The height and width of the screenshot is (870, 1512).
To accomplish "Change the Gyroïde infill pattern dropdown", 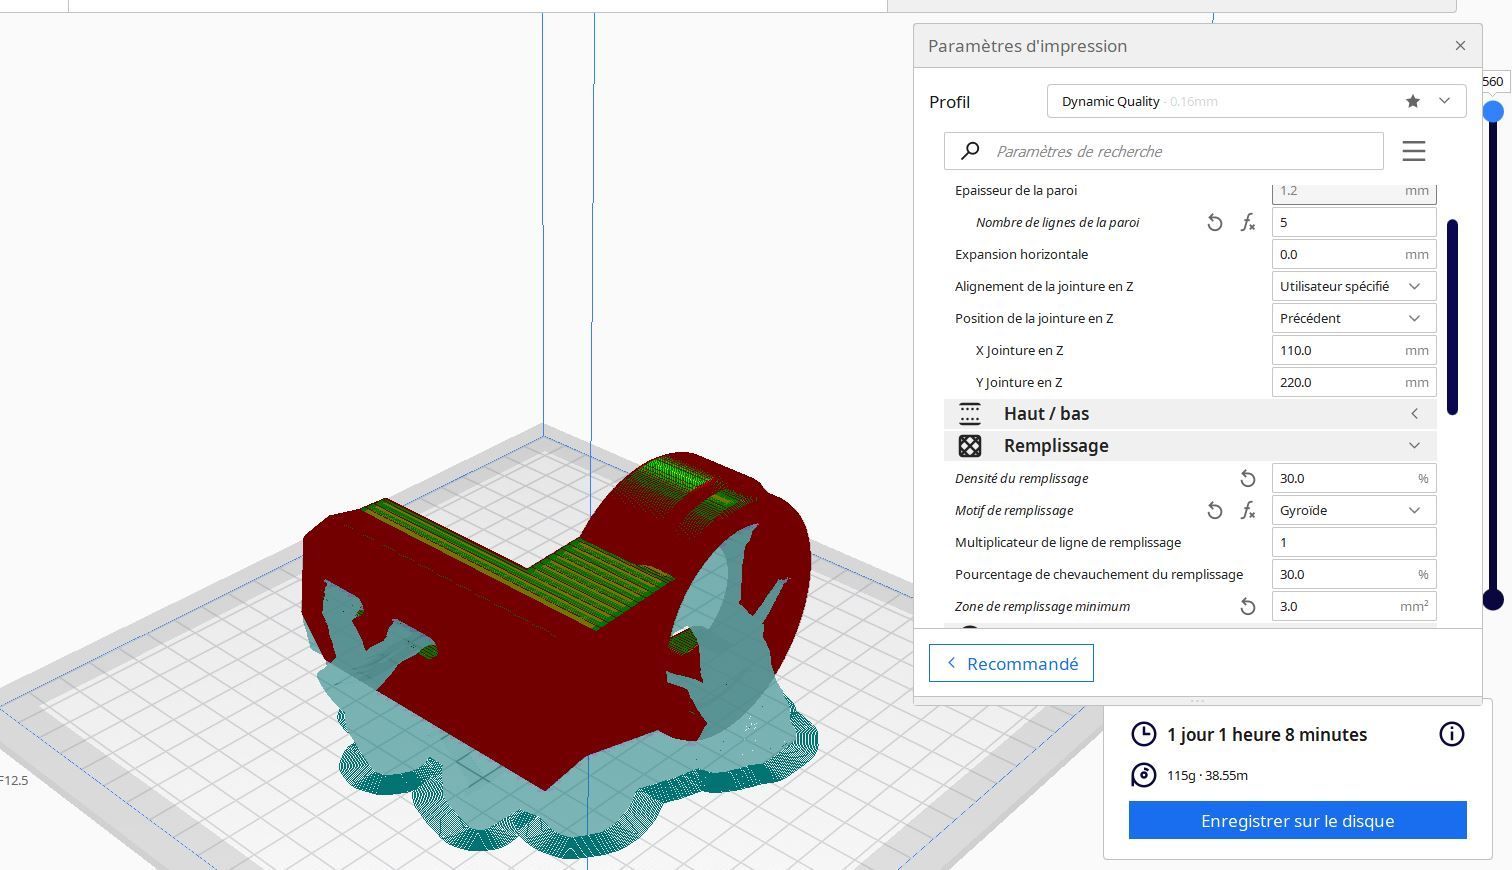I will click(1353, 510).
